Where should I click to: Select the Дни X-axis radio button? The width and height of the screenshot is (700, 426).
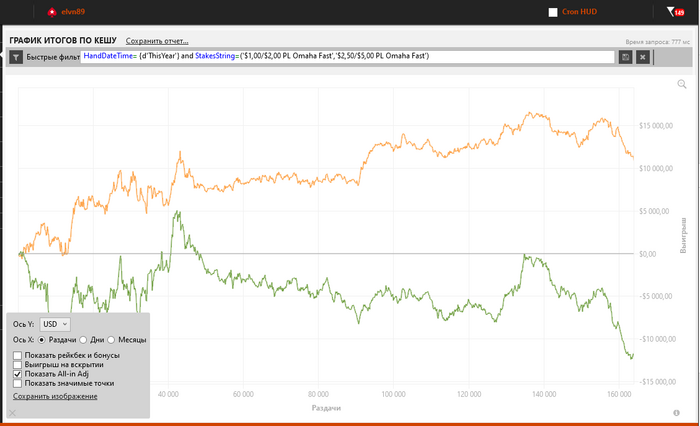pyautogui.click(x=83, y=340)
